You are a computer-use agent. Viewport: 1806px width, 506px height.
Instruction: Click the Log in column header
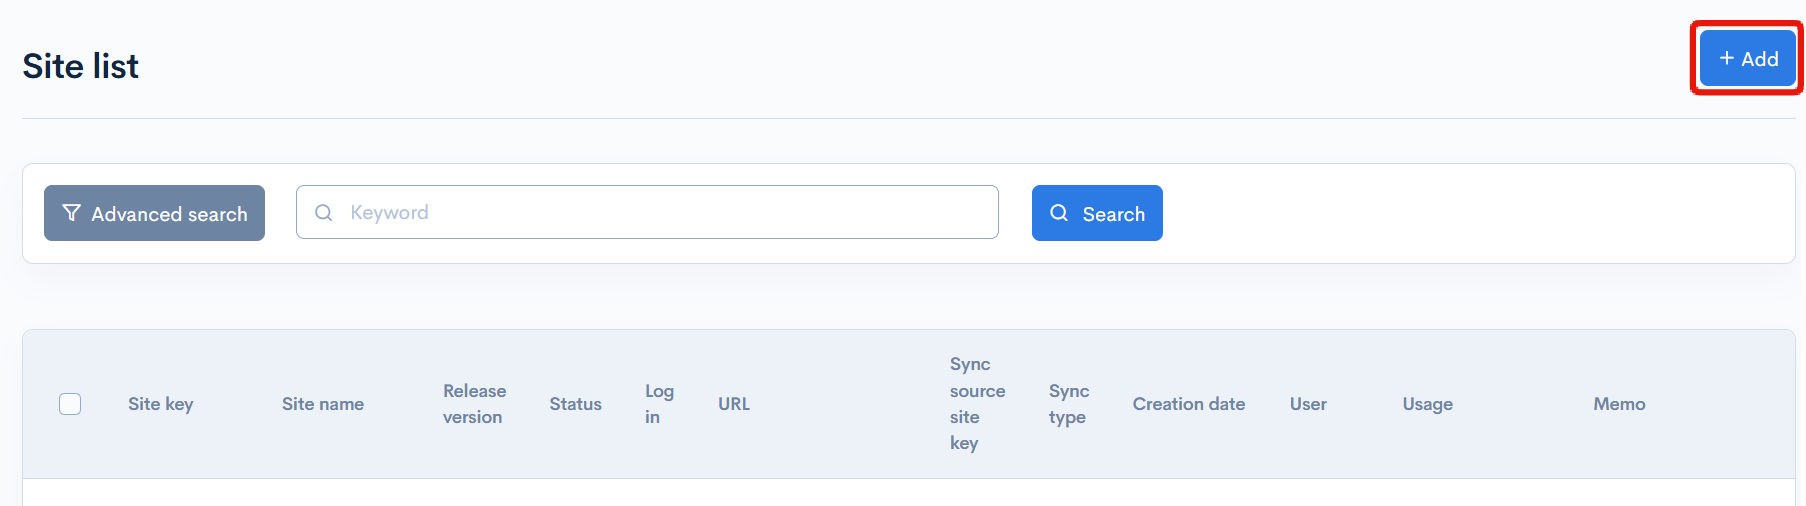click(658, 404)
